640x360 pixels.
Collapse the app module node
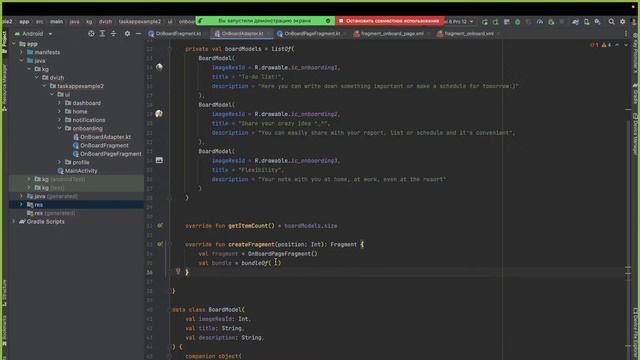click(14, 44)
